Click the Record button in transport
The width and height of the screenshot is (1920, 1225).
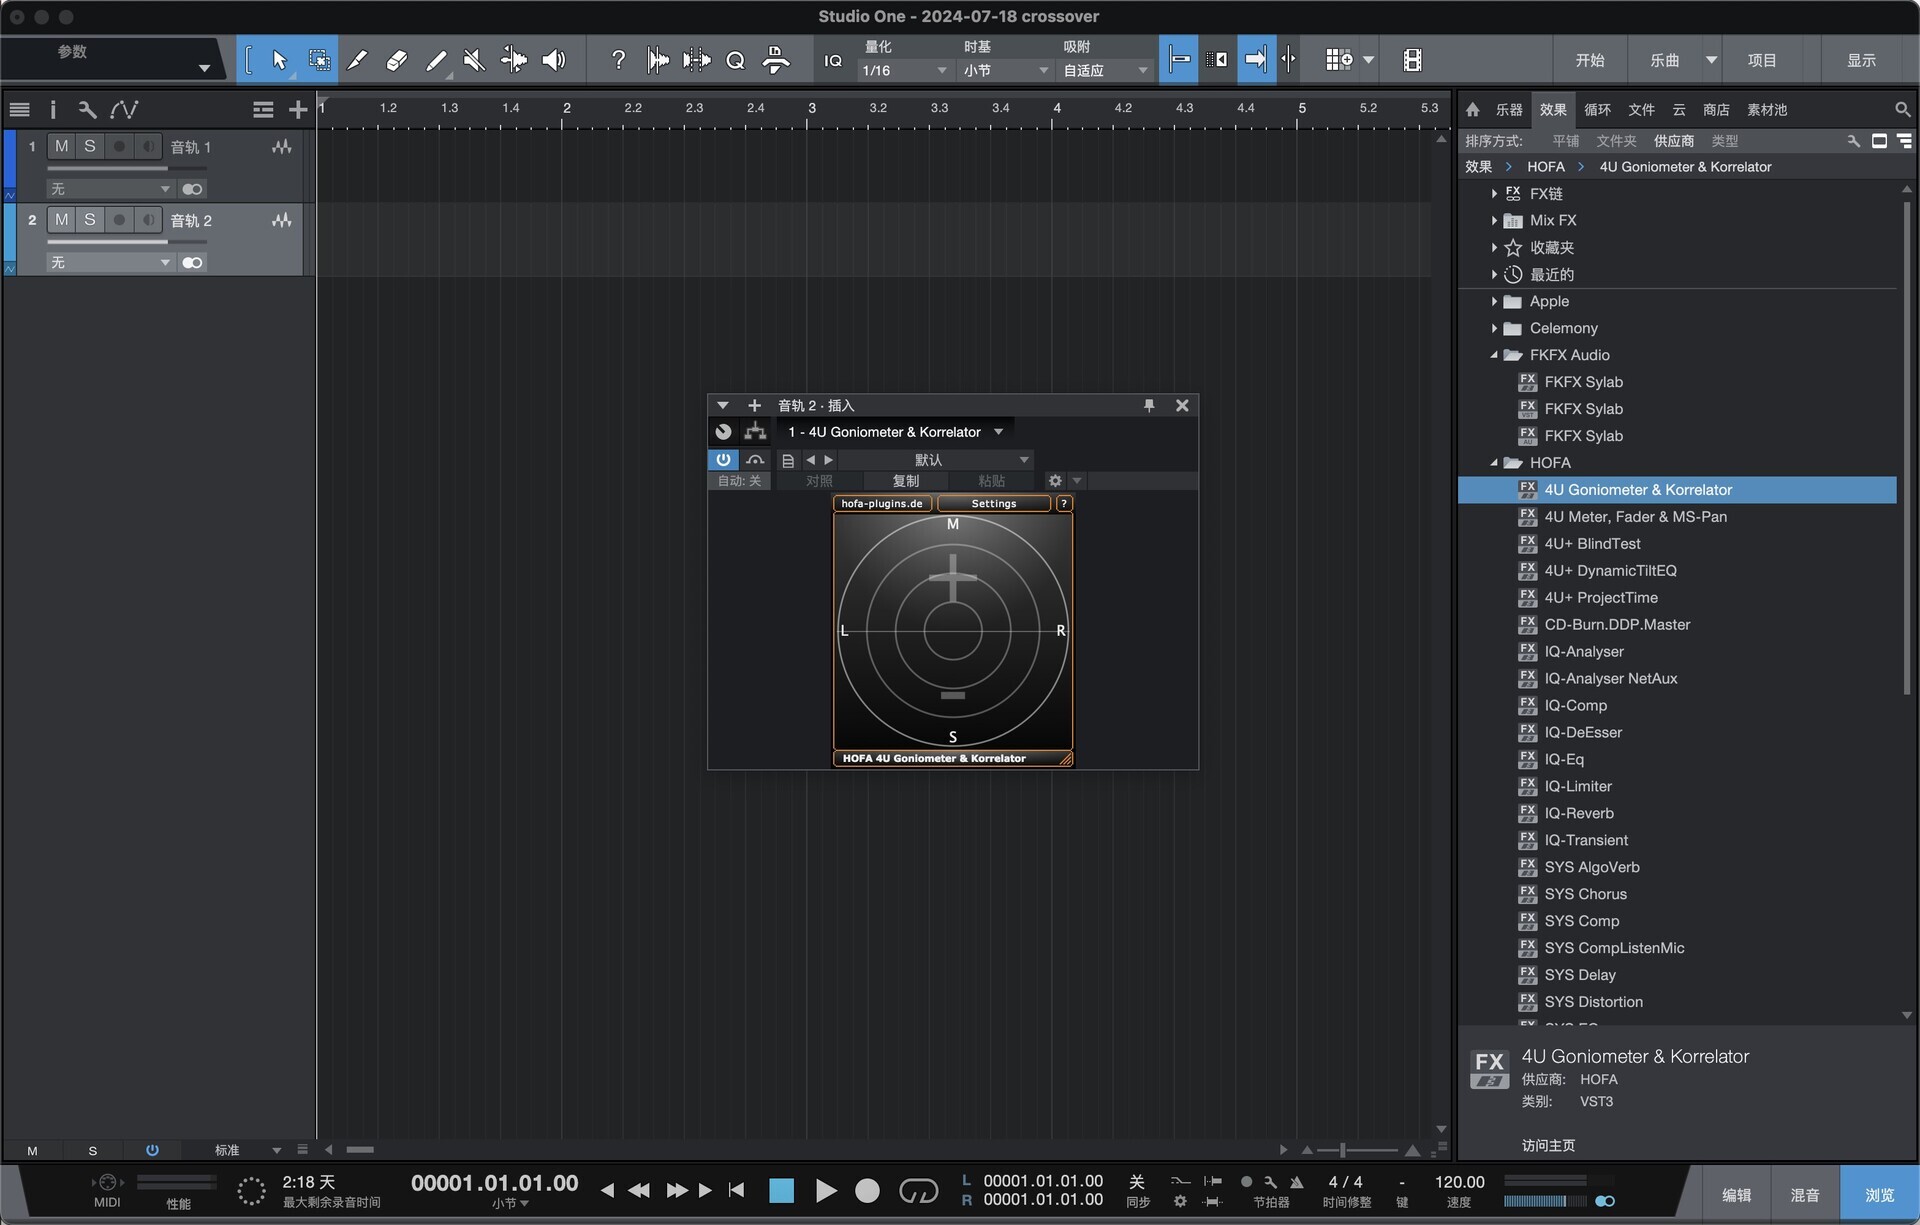[867, 1190]
